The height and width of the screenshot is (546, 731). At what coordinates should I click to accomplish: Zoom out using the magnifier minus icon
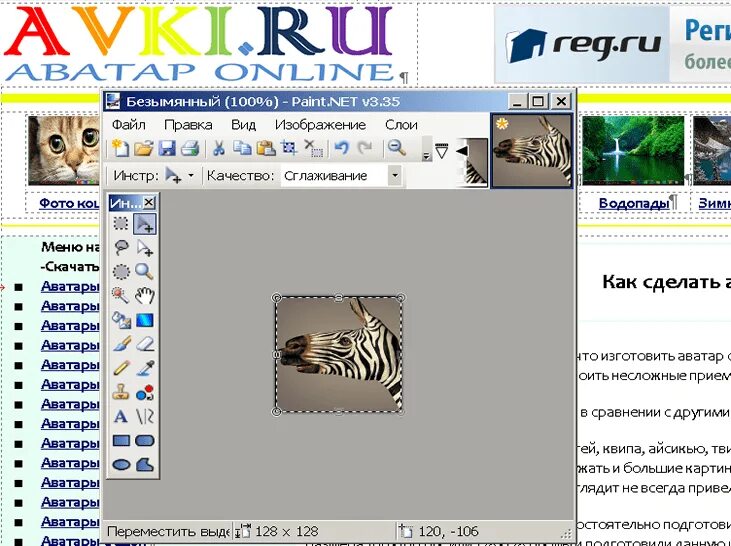[396, 149]
